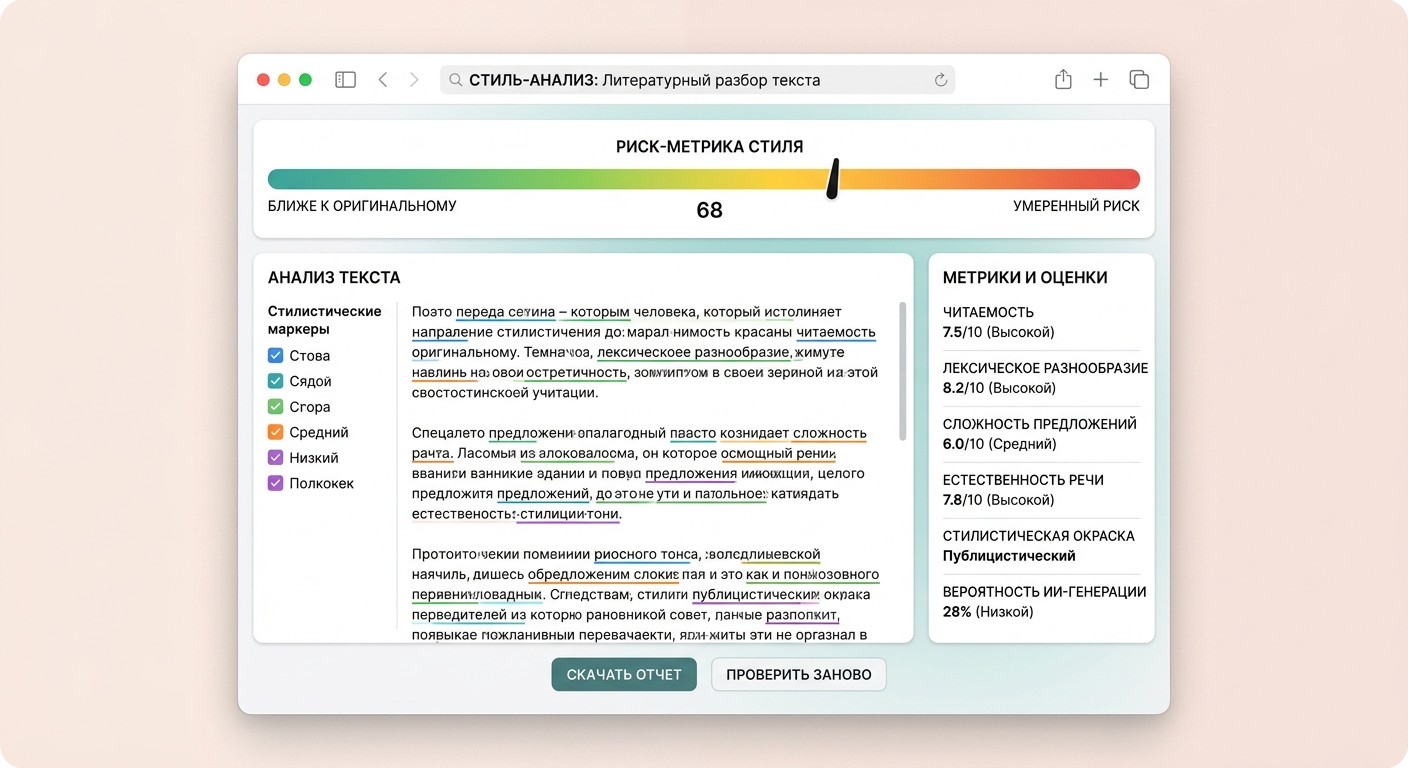Toggle the browser sidebar icon
The height and width of the screenshot is (768, 1408).
[345, 80]
